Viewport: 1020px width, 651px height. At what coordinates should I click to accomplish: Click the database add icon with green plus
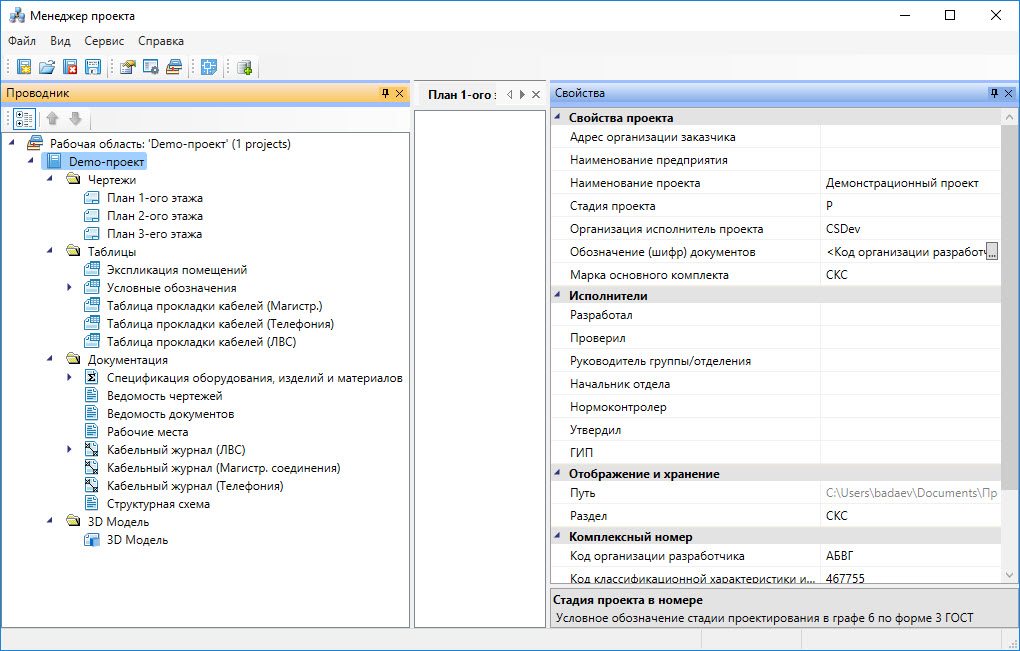point(244,67)
